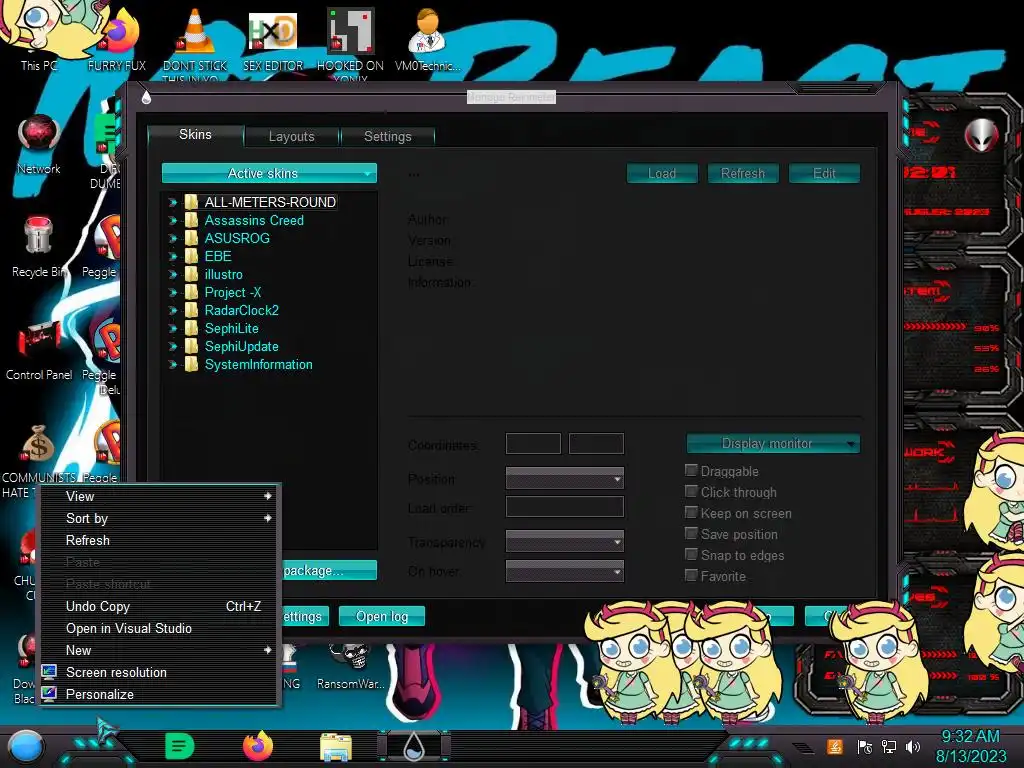Choose Screen resolution in context menu
Image resolution: width=1024 pixels, height=768 pixels.
tap(161, 672)
